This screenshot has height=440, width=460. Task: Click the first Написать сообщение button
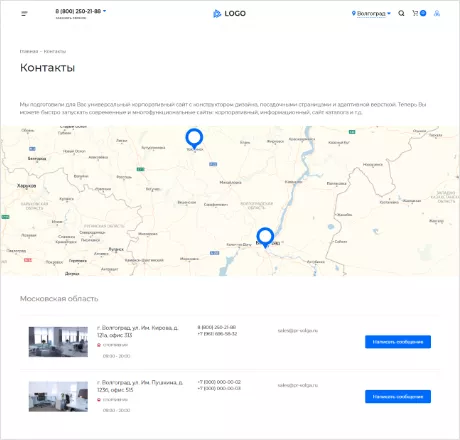[x=398, y=342]
